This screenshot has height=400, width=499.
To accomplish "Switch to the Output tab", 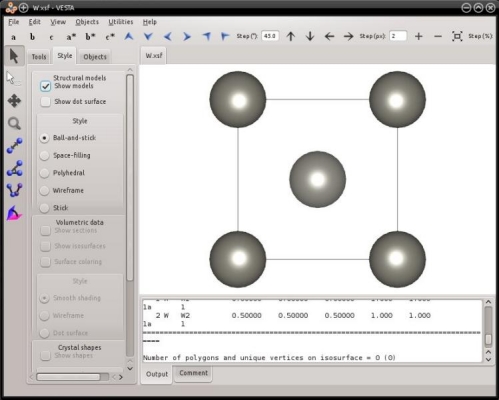I will (x=157, y=374).
